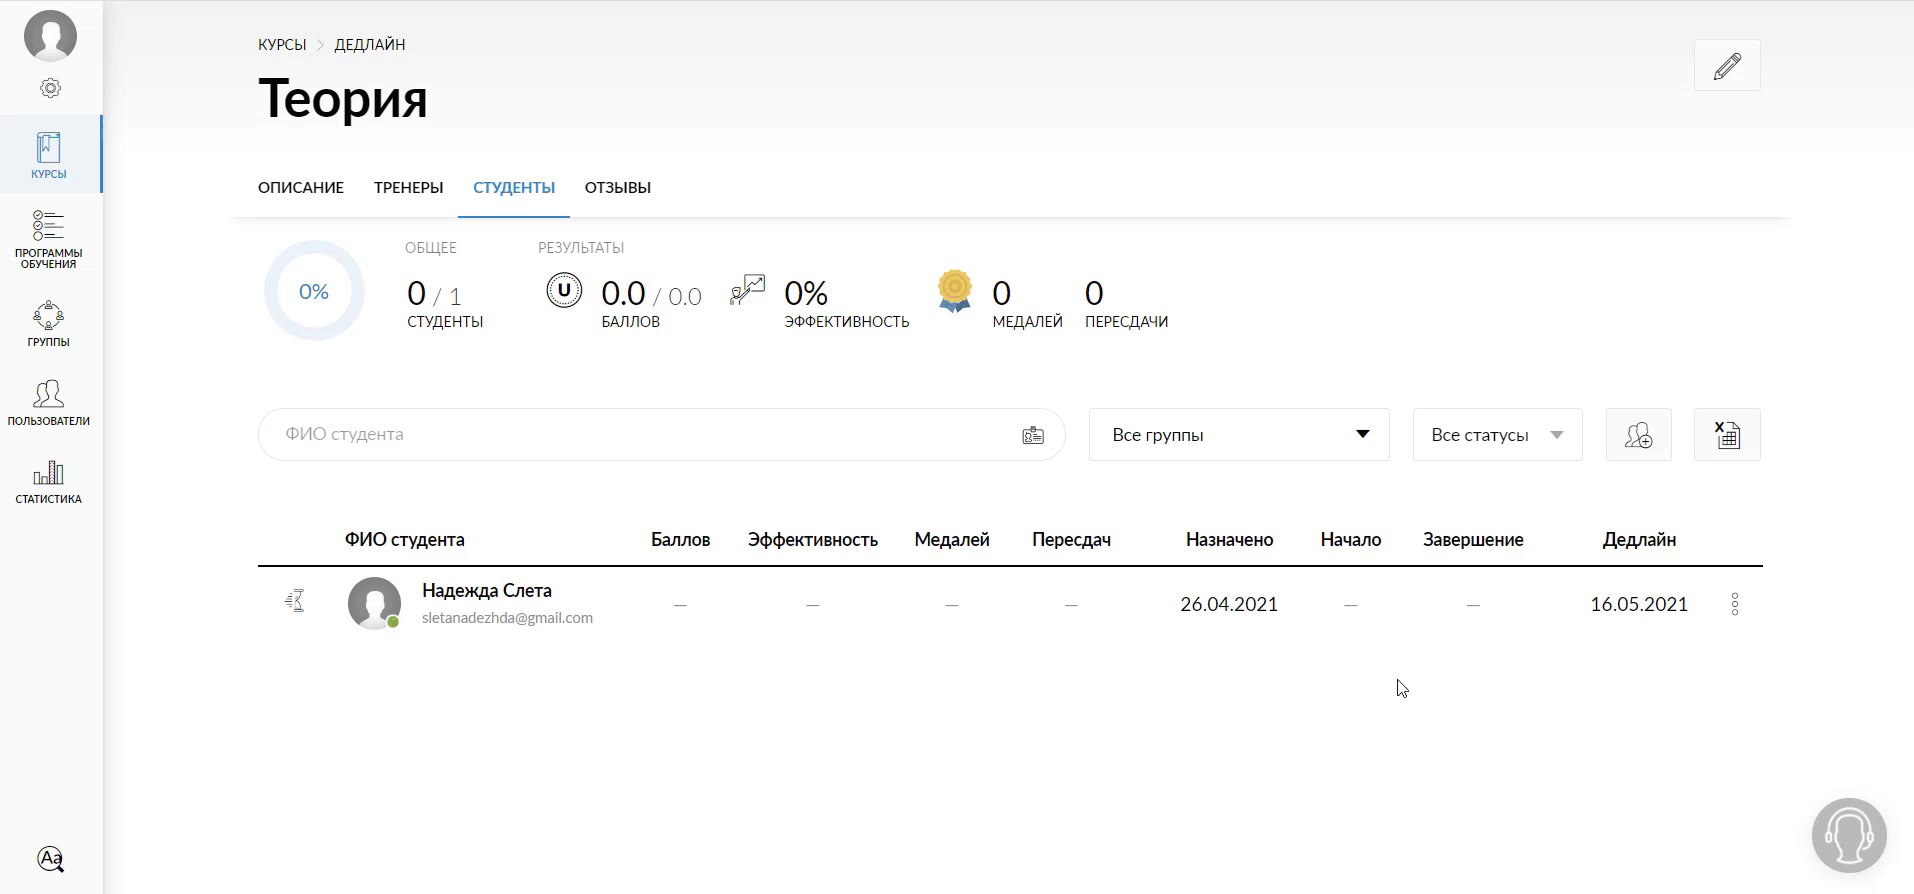Sort by Назначено column header
Screen dimensions: 1914x894
[1229, 540]
